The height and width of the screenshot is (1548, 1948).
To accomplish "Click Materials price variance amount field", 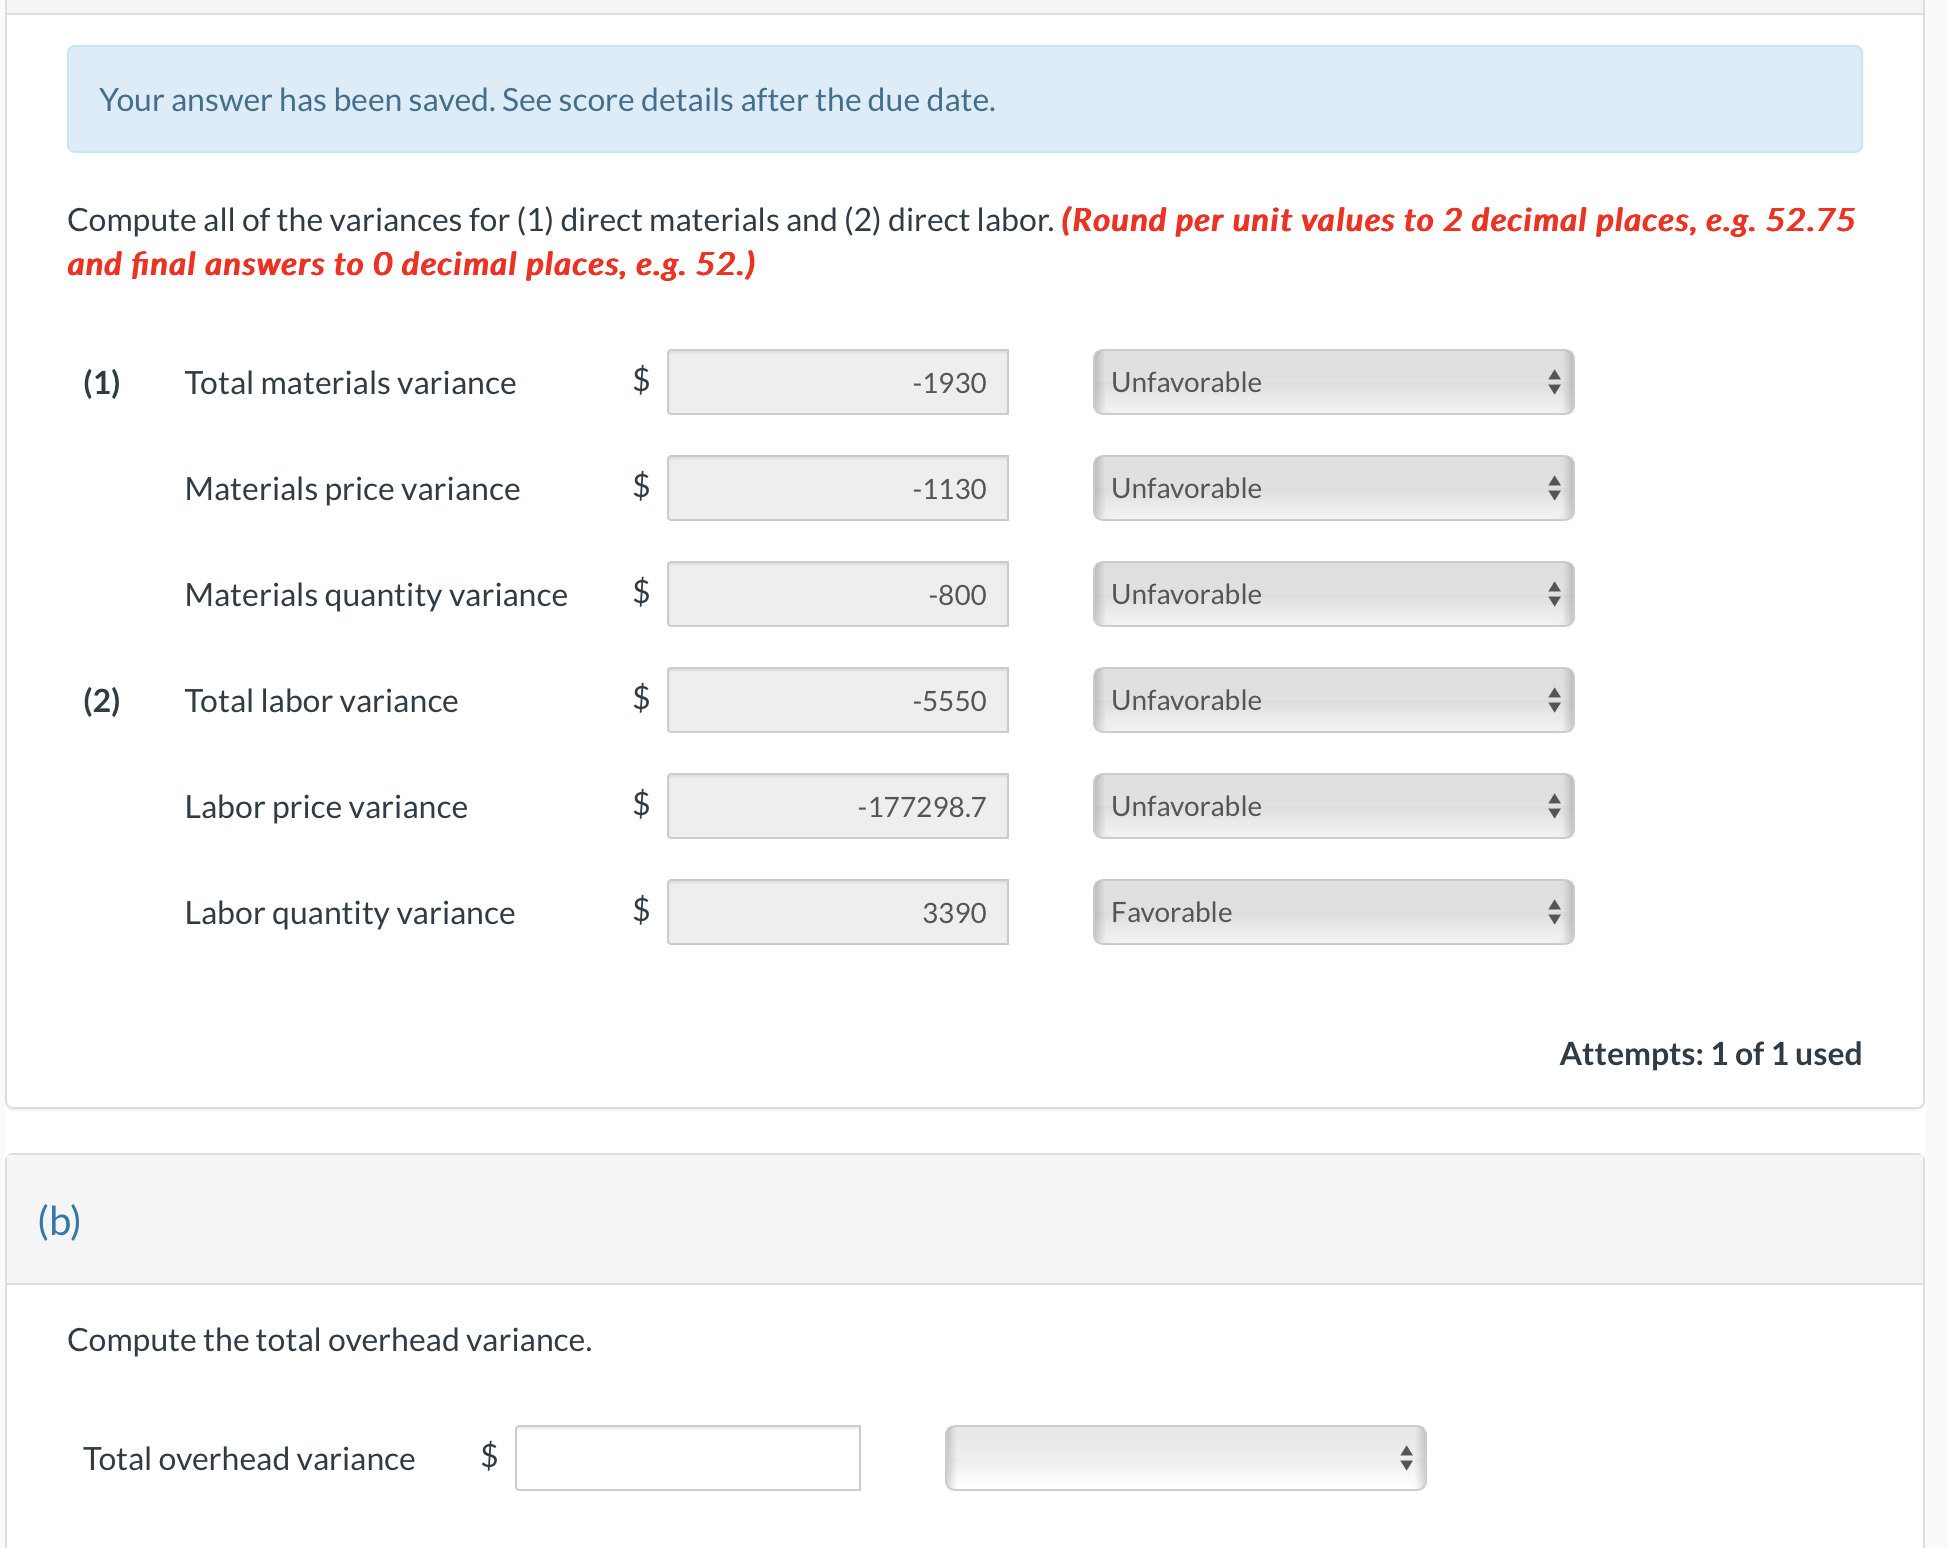I will coord(837,488).
